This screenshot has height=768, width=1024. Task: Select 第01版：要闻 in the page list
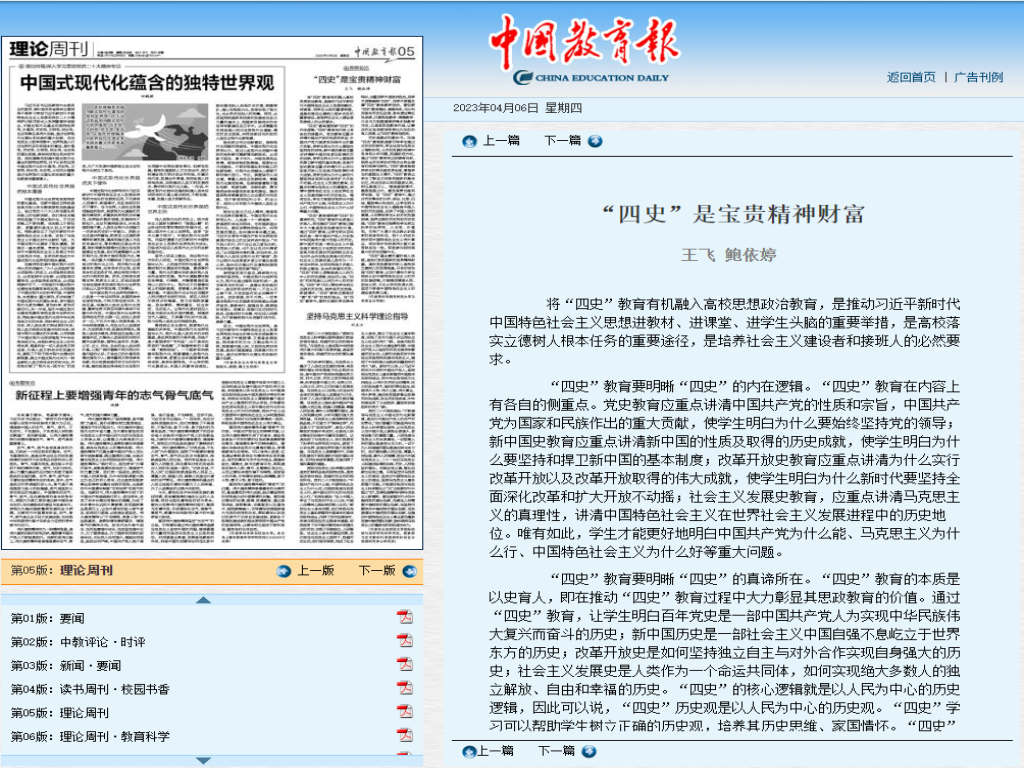pyautogui.click(x=48, y=618)
